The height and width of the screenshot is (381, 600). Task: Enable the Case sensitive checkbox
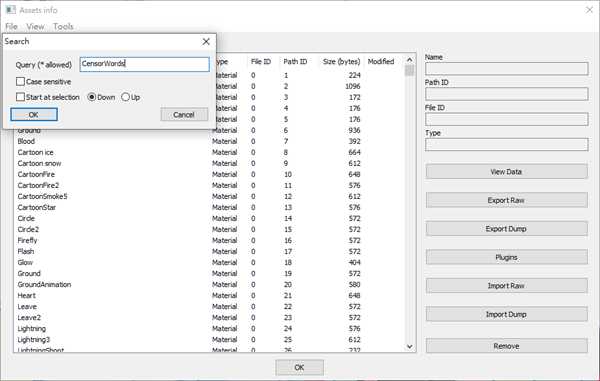(x=21, y=81)
